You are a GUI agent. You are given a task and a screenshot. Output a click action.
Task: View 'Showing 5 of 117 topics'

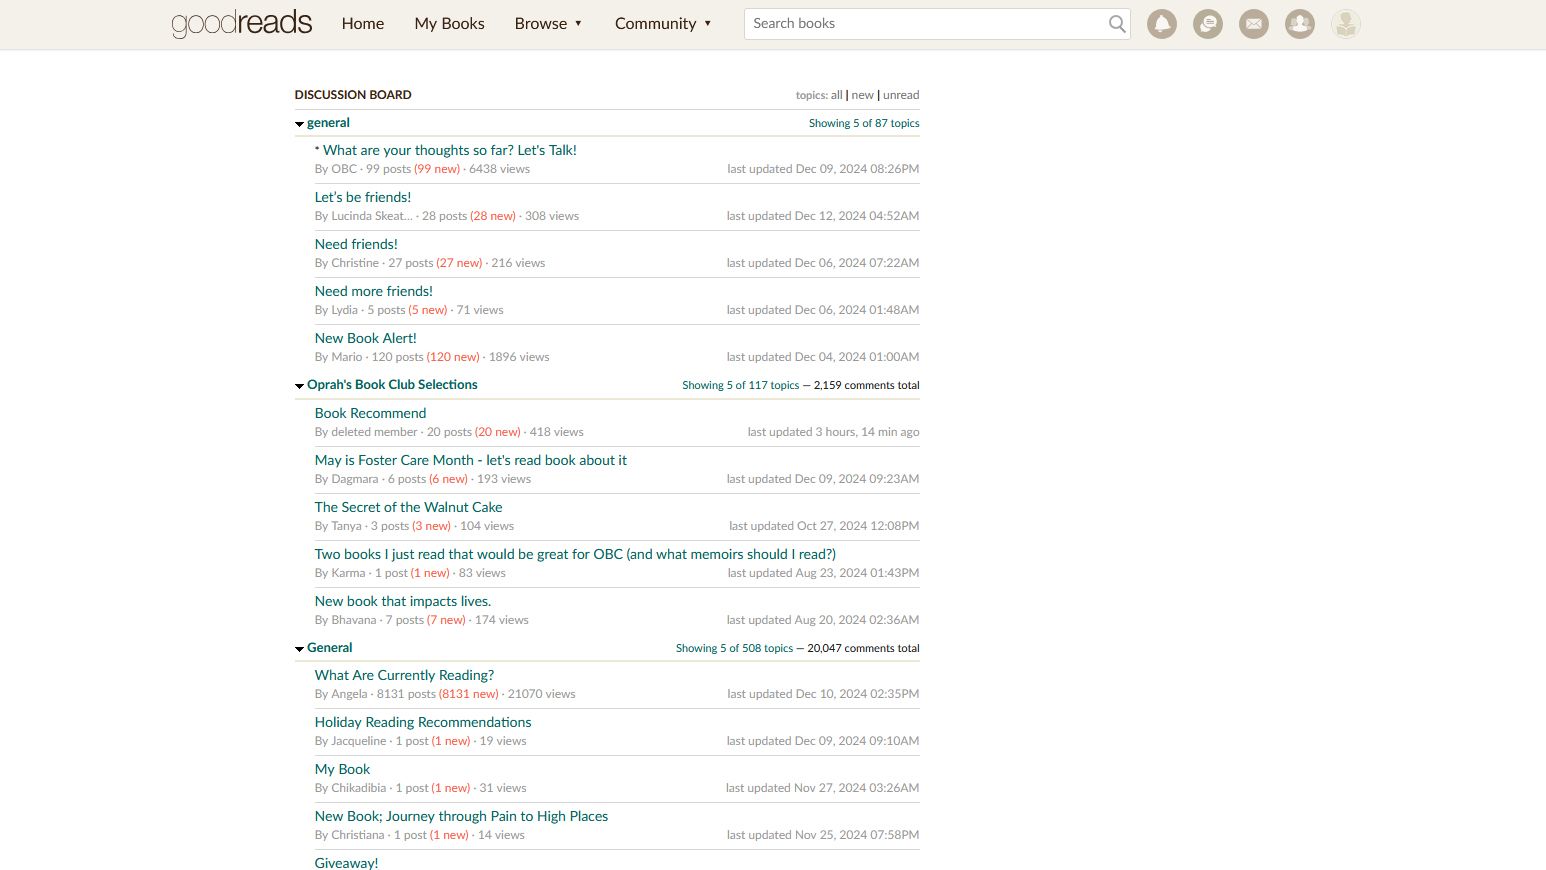tap(741, 385)
